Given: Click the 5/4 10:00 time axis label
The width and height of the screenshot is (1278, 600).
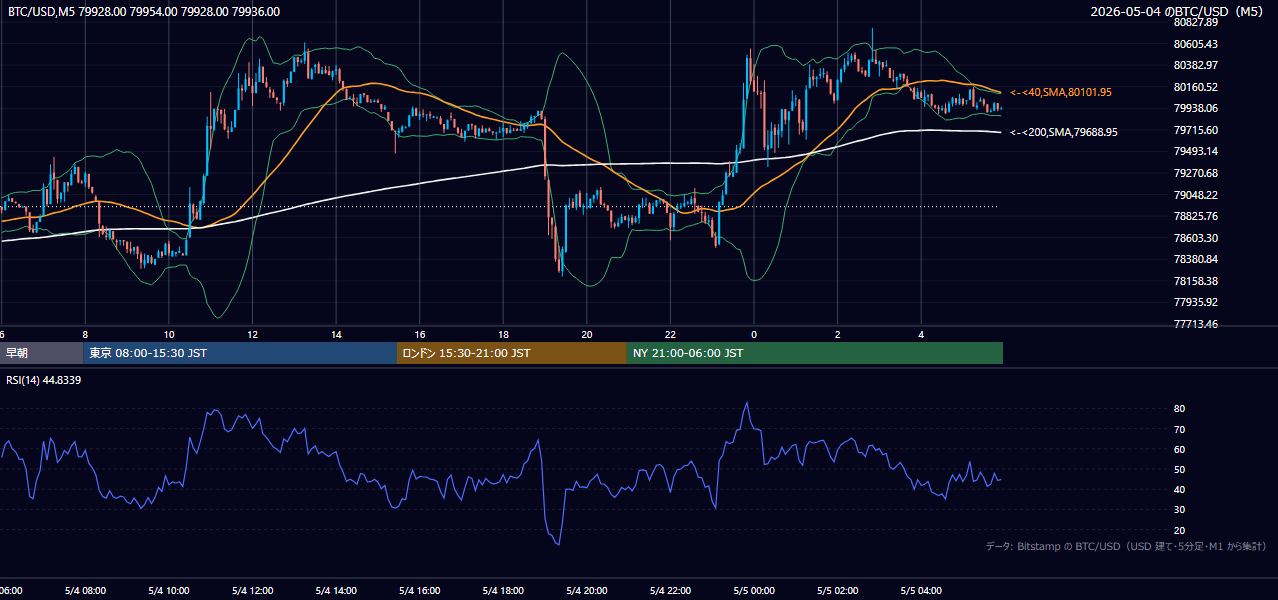Looking at the screenshot, I should pyautogui.click(x=169, y=591).
